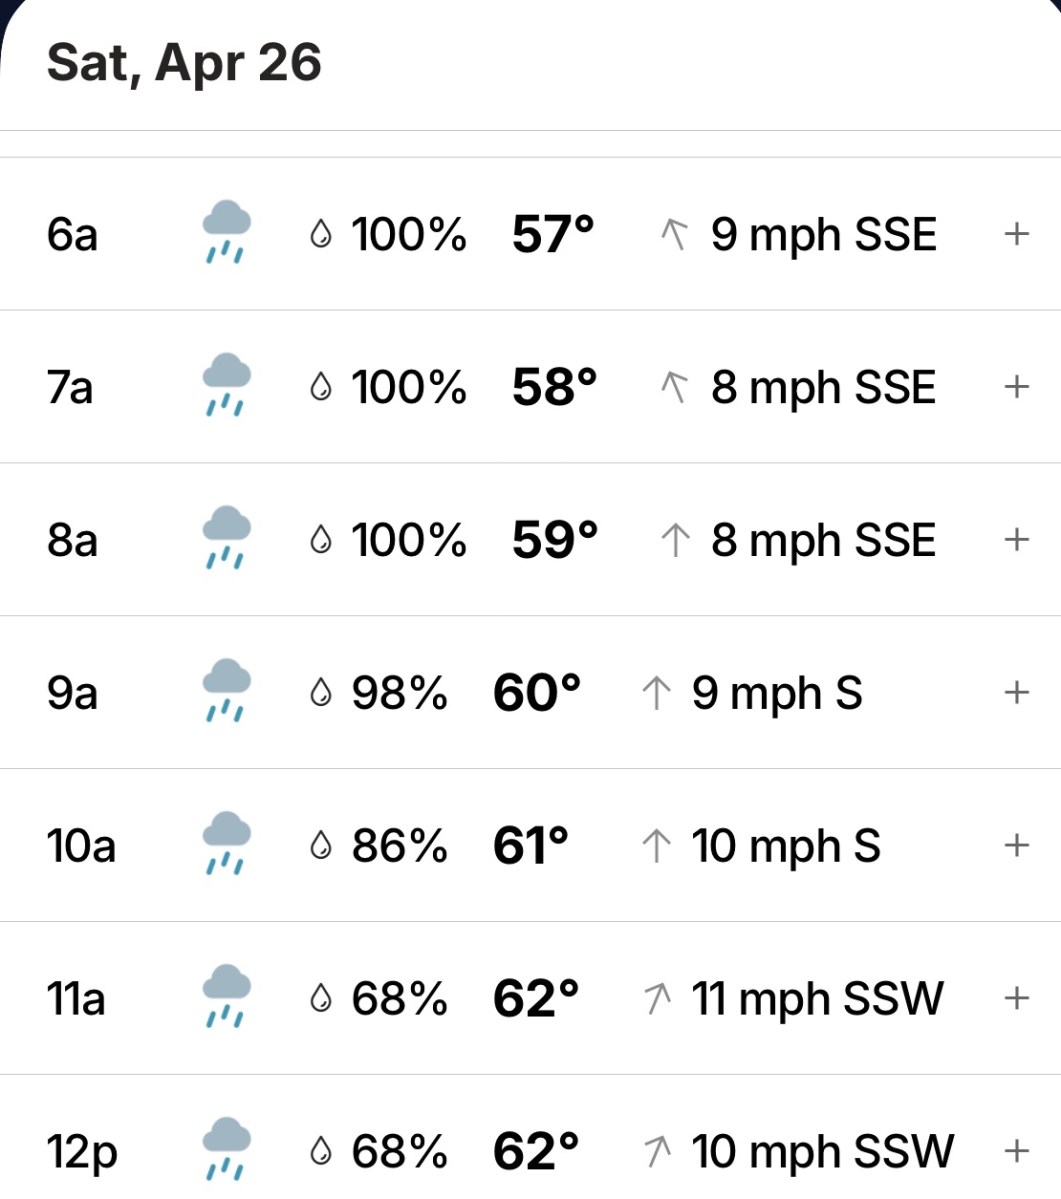Tap the 11a time label
The image size is (1061, 1199).
(x=76, y=999)
